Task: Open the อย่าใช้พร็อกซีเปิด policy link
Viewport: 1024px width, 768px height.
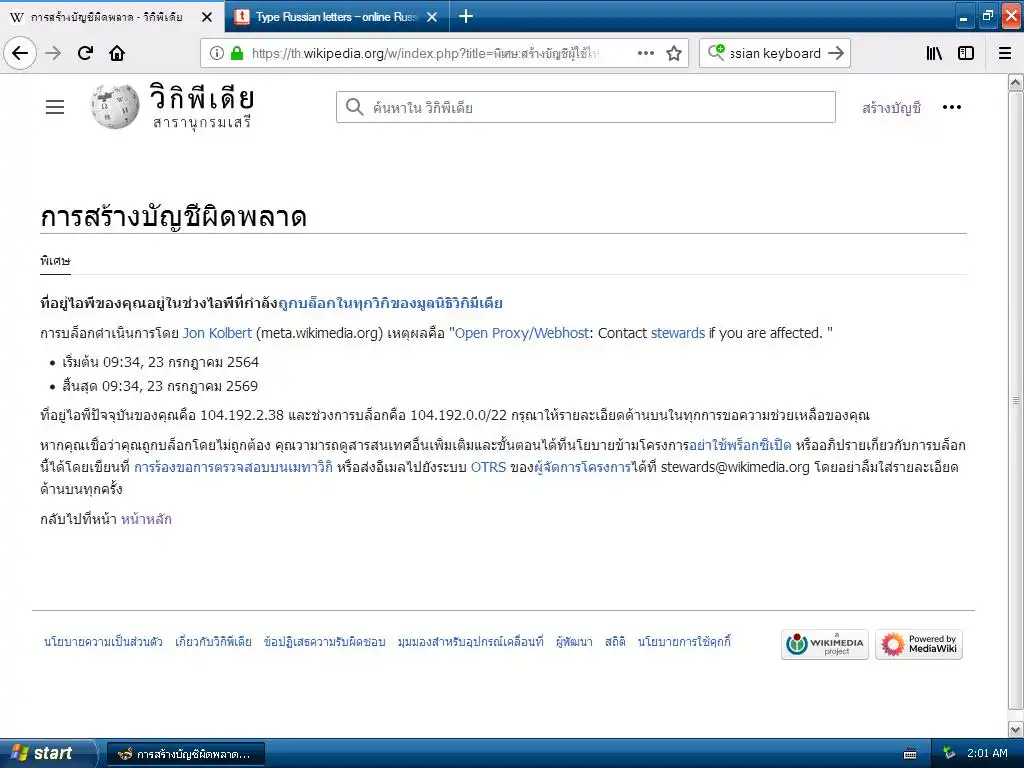Action: point(740,445)
